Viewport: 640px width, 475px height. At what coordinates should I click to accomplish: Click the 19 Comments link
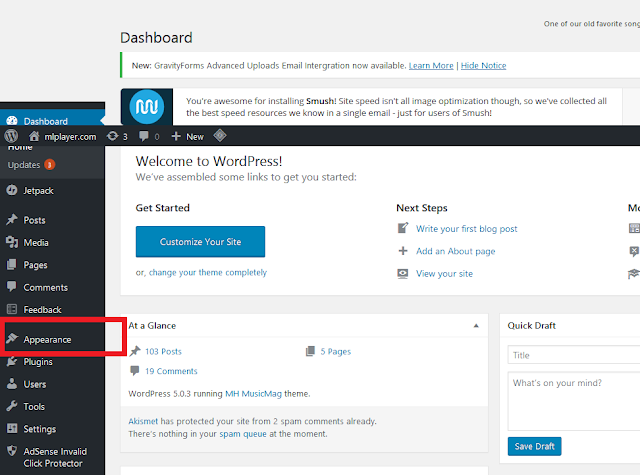(171, 371)
